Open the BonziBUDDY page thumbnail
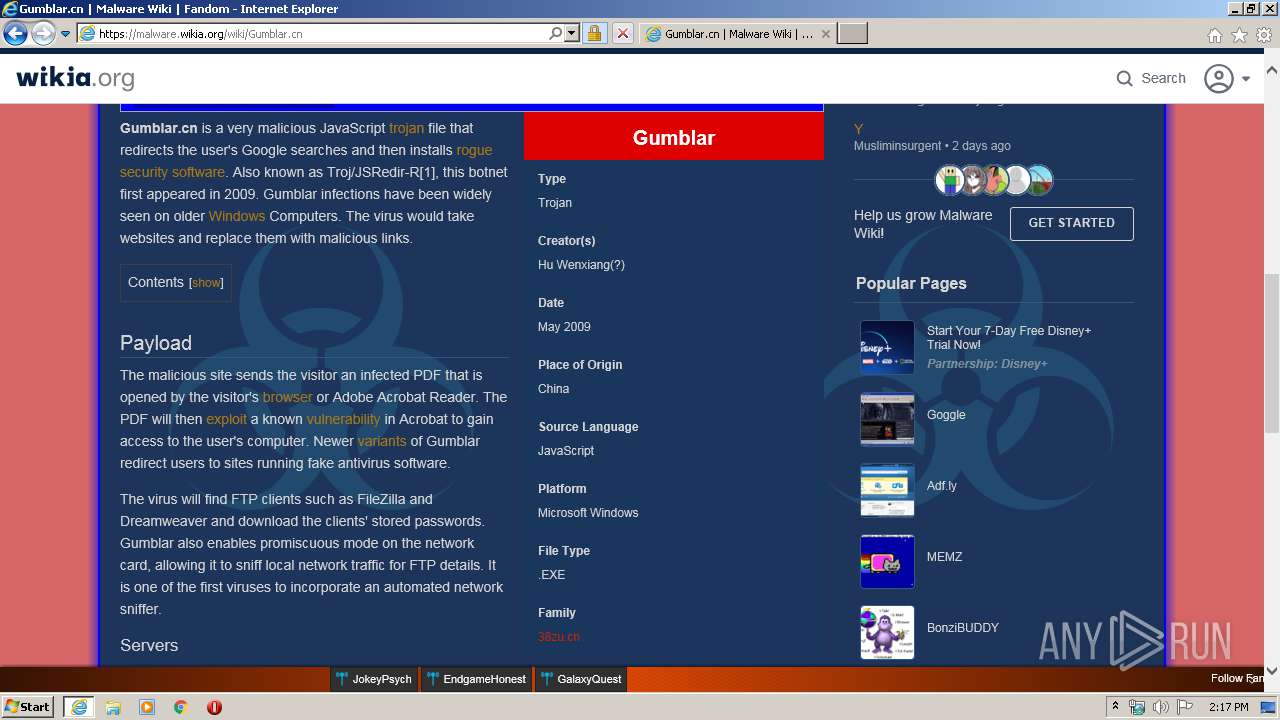Screen dimensions: 1280x720 pyautogui.click(x=887, y=632)
